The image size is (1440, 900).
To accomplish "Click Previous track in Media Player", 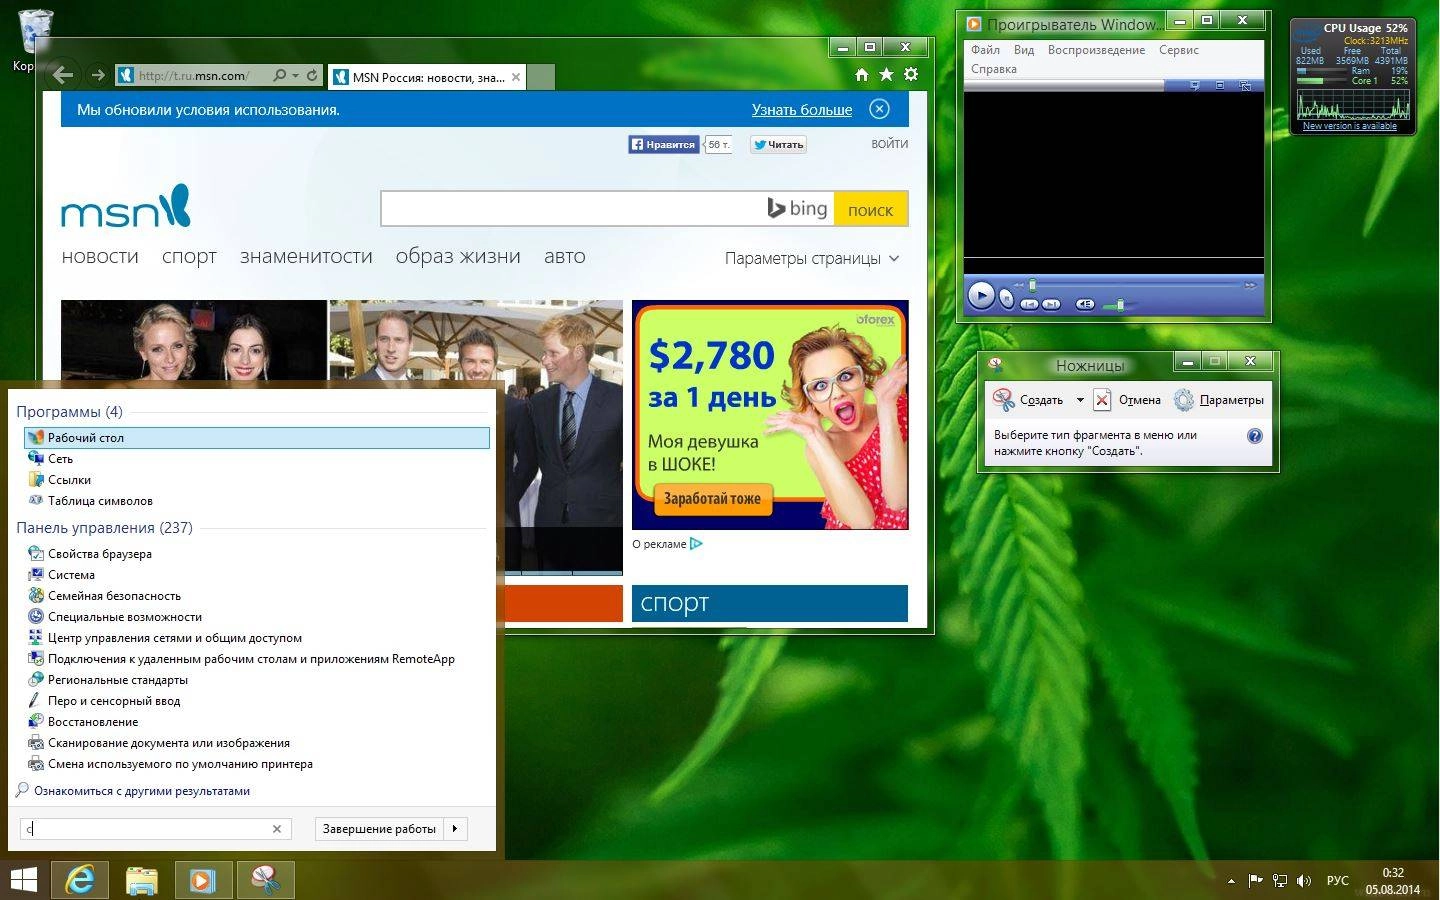I will click(1029, 304).
